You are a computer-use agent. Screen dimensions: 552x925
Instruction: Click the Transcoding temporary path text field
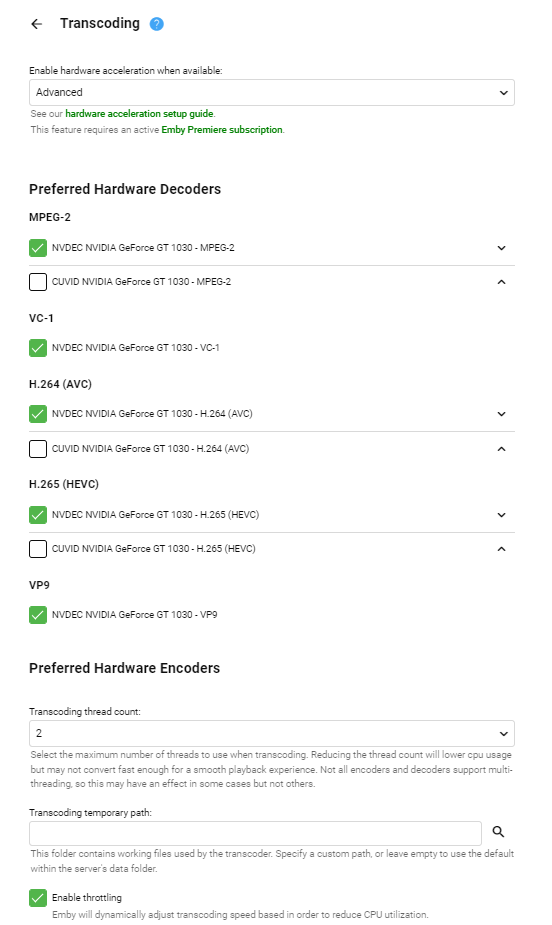click(255, 834)
